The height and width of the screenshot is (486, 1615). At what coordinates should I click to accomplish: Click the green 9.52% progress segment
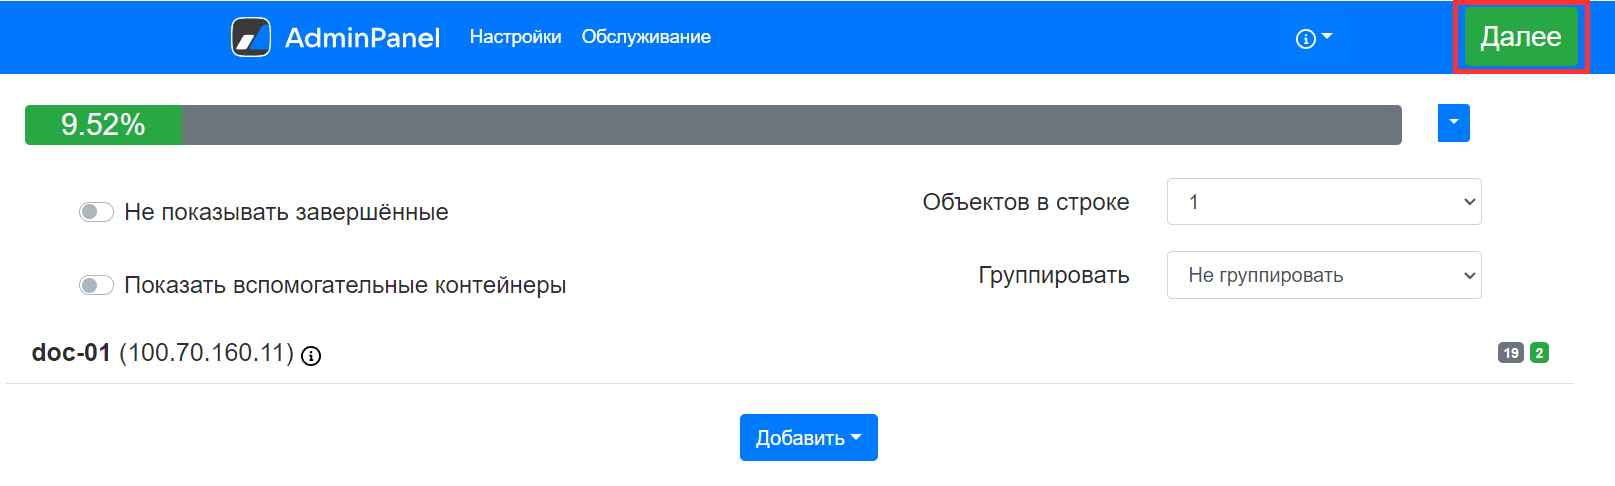point(103,125)
